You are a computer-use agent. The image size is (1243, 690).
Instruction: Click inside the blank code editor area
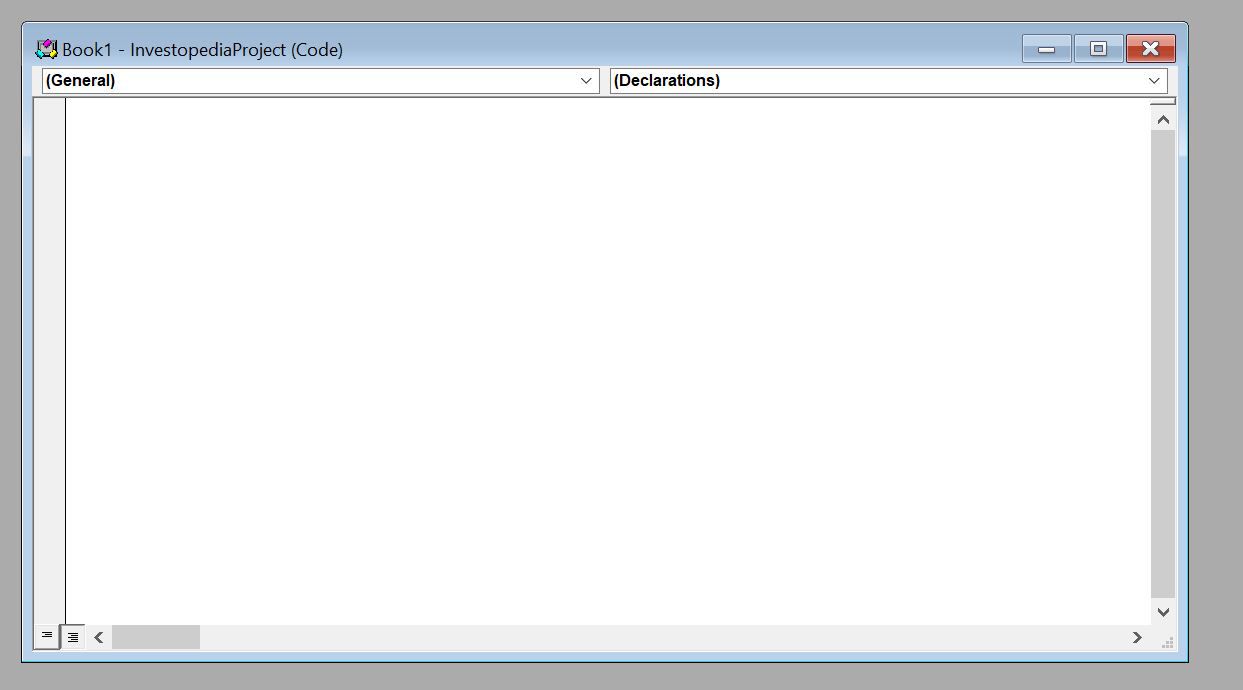tap(608, 361)
